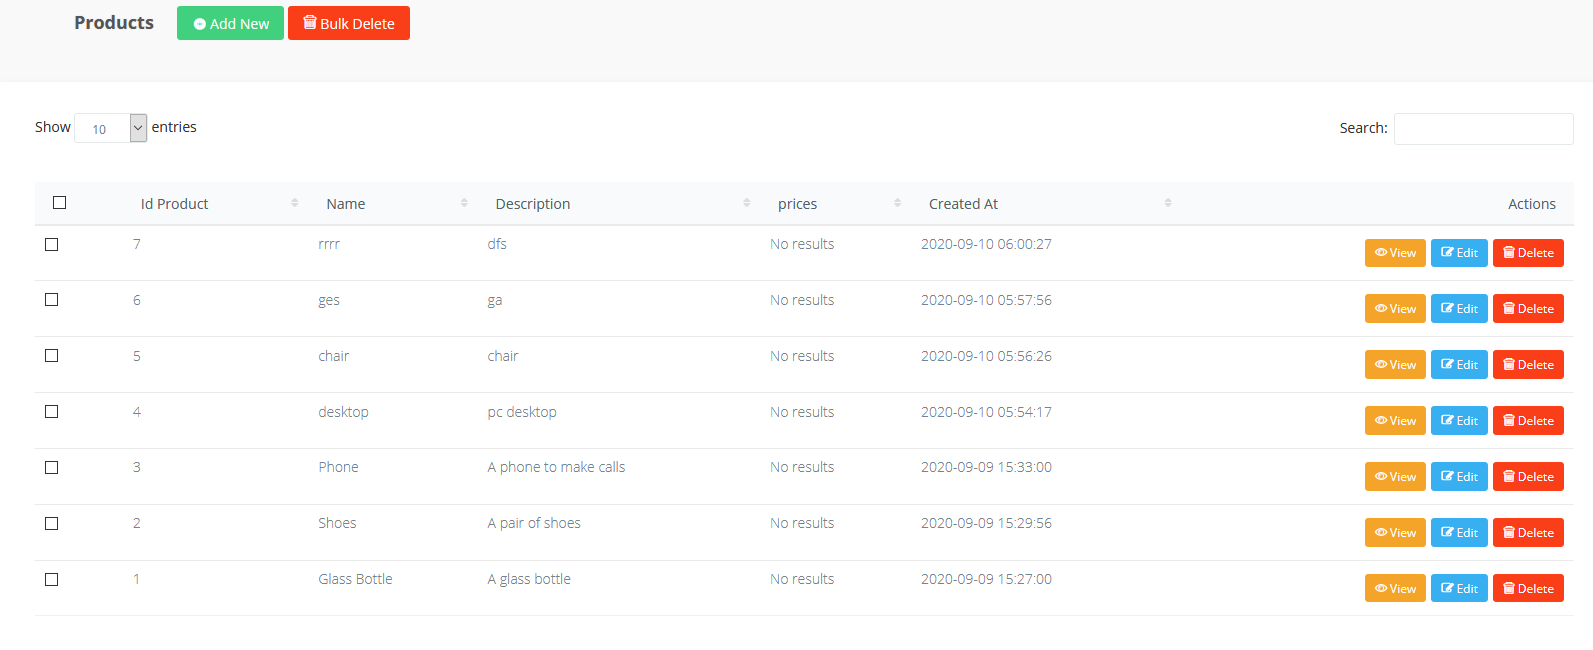
Task: Delete product rrrr
Action: pyautogui.click(x=1528, y=253)
